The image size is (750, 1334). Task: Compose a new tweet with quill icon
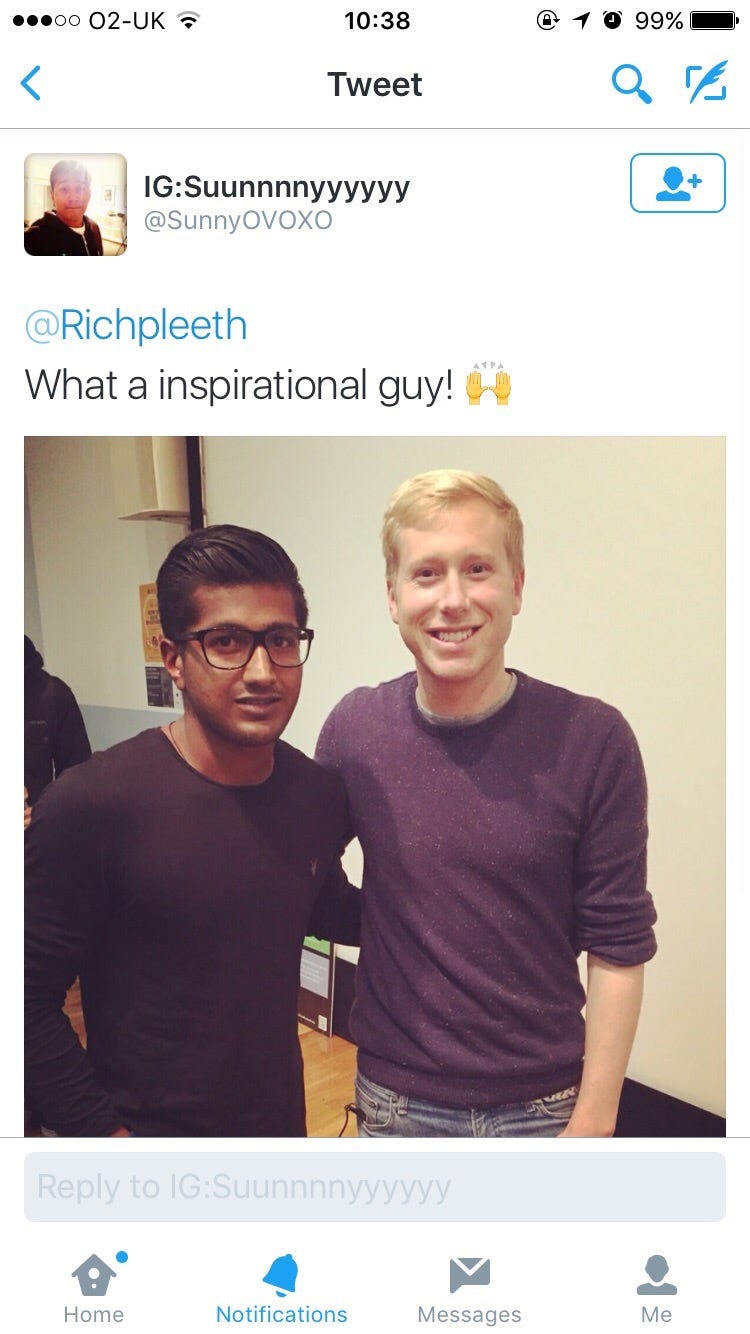pos(706,84)
